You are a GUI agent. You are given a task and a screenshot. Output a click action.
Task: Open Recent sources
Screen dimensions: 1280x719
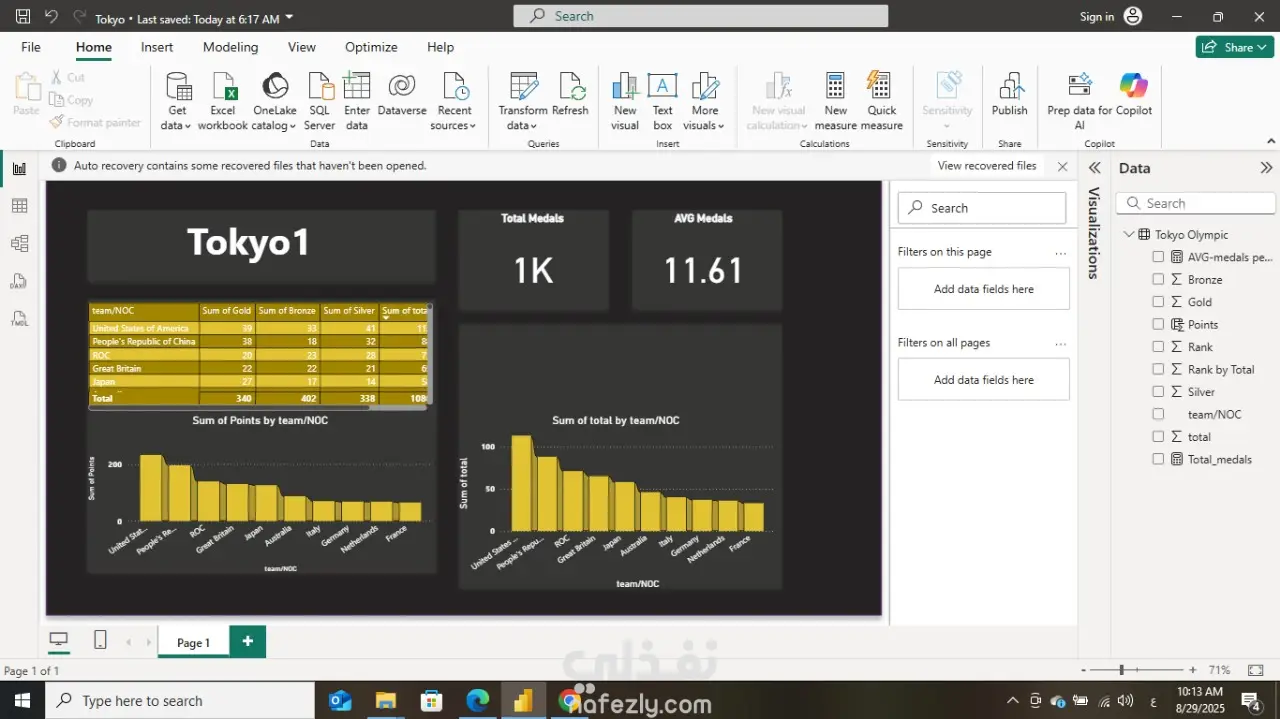pos(454,101)
